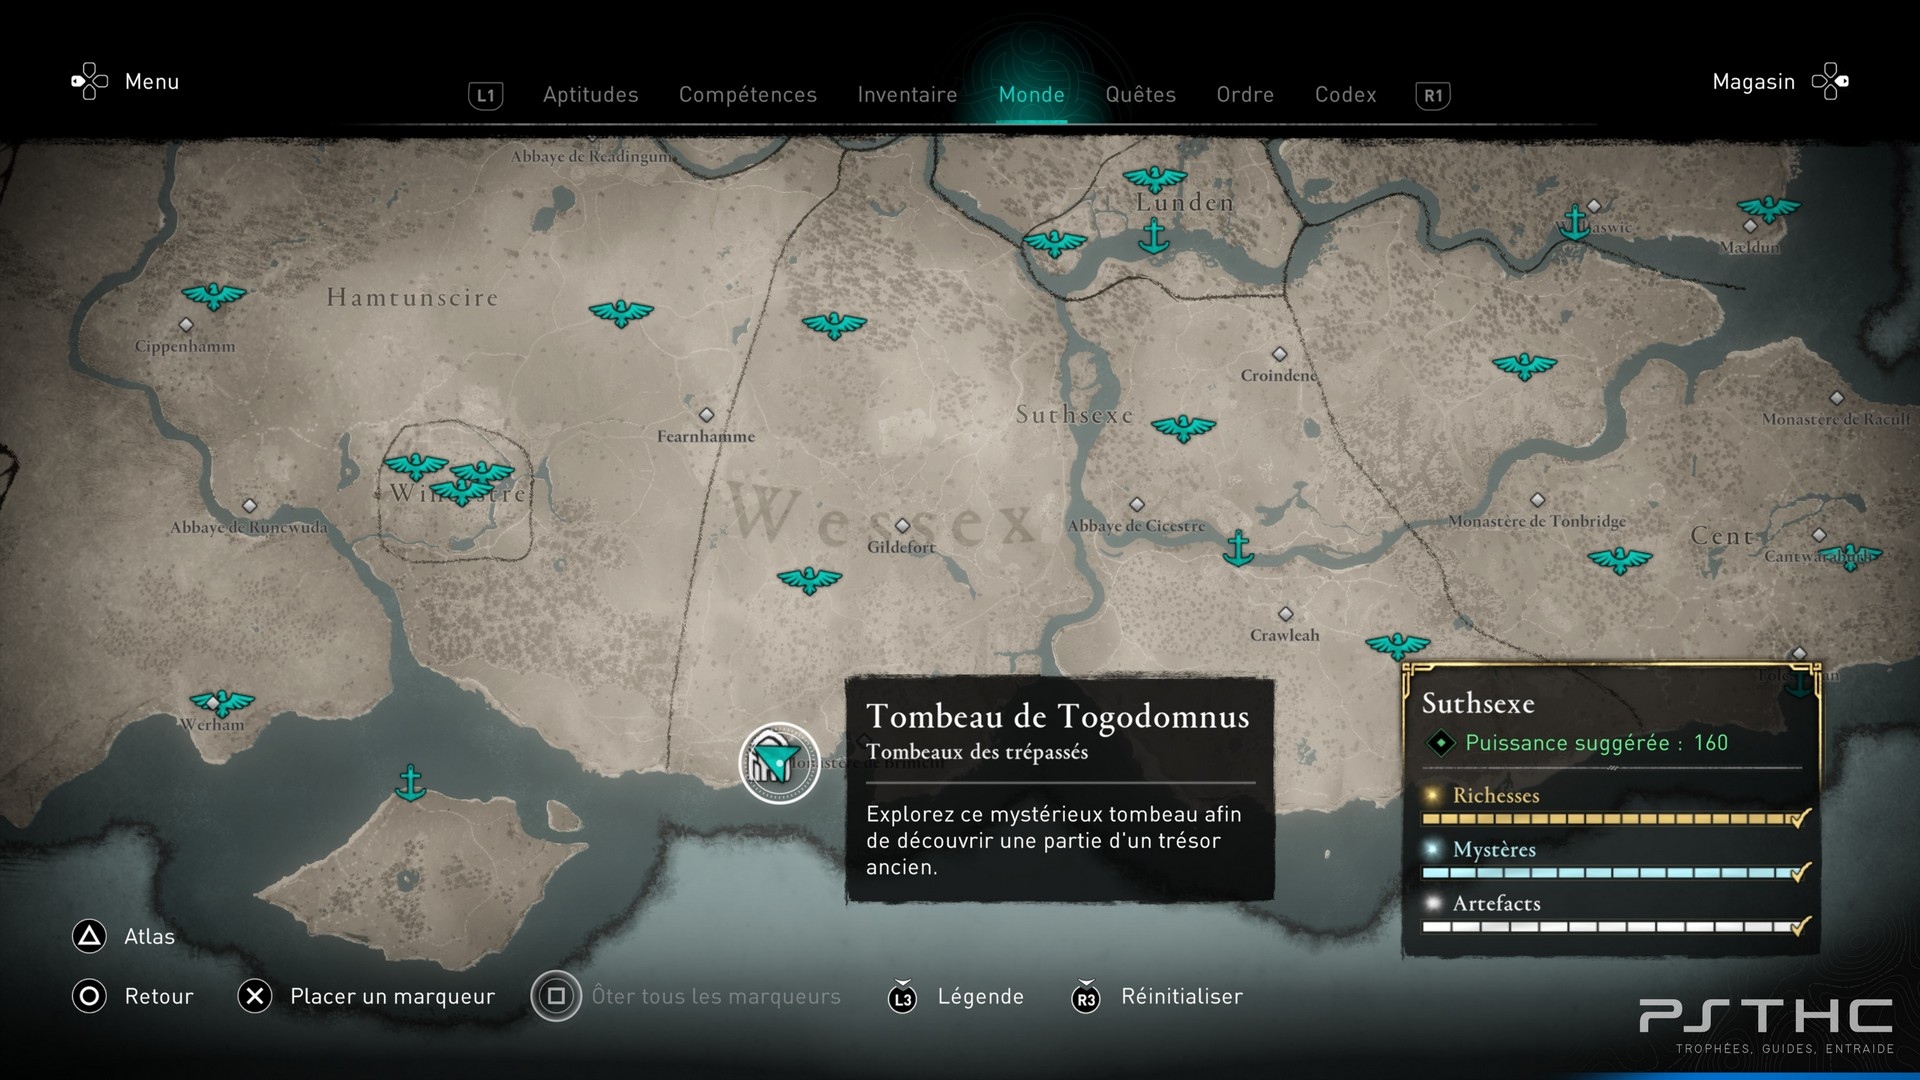Click the L1 shoulder button icon
Image resolution: width=1920 pixels, height=1080 pixels.
485,95
